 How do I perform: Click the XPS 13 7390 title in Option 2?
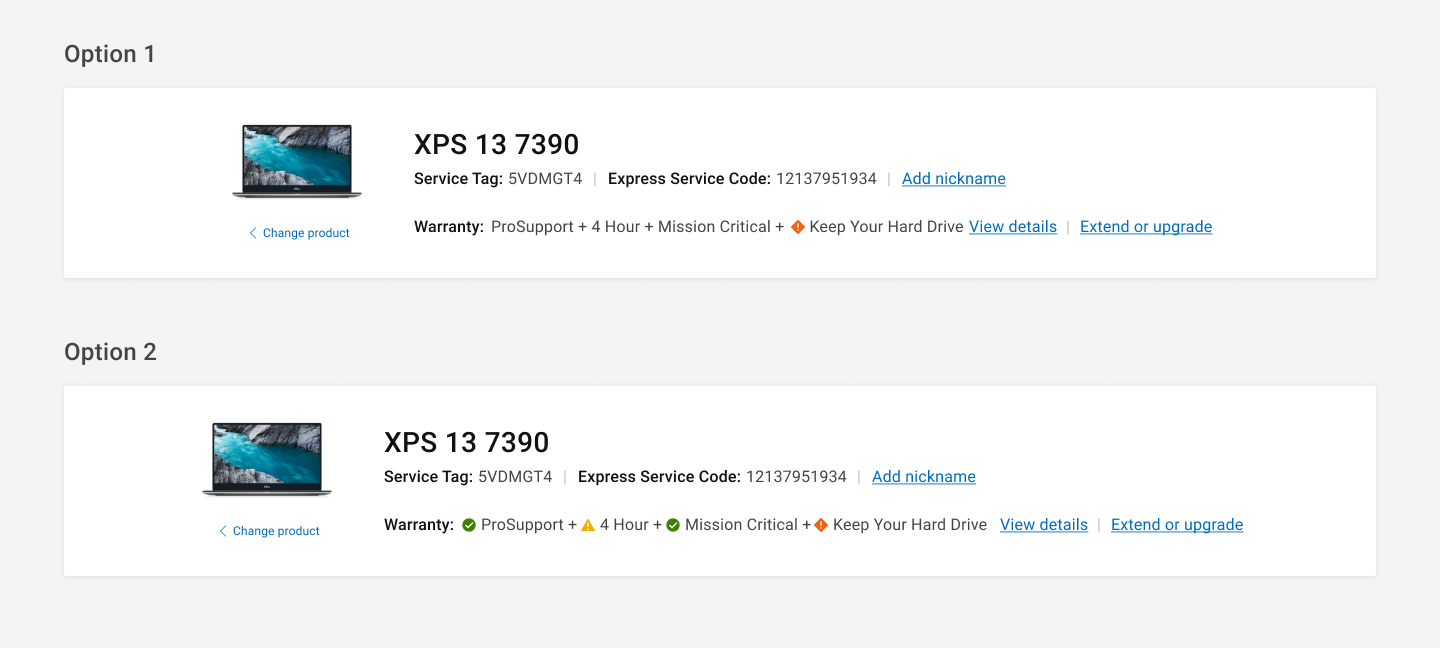pos(467,442)
